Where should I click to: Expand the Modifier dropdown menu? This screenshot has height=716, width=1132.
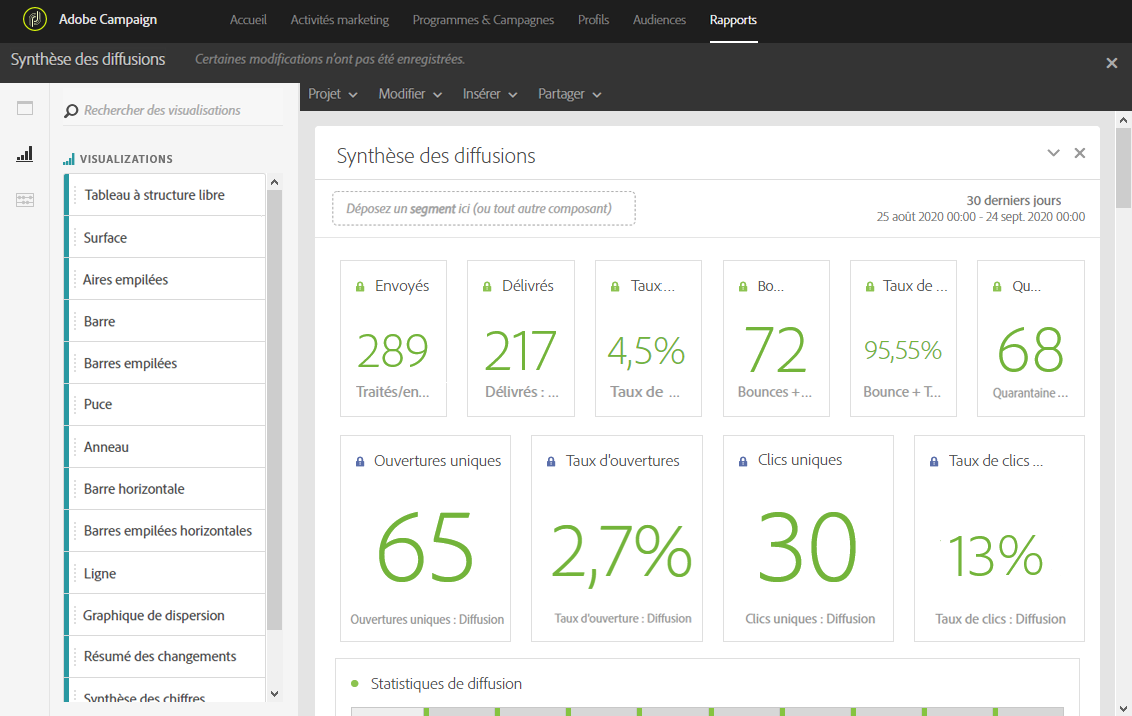coord(410,94)
